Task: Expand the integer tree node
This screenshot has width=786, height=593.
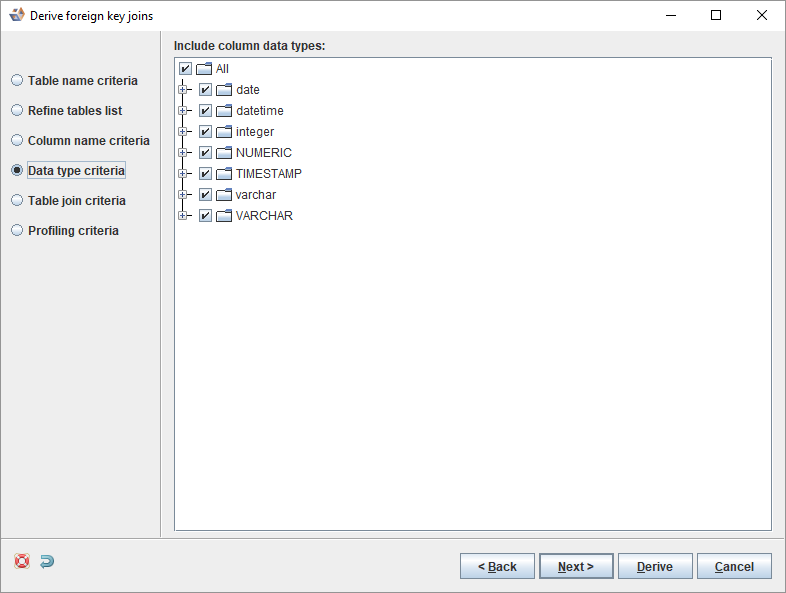Action: coord(183,132)
